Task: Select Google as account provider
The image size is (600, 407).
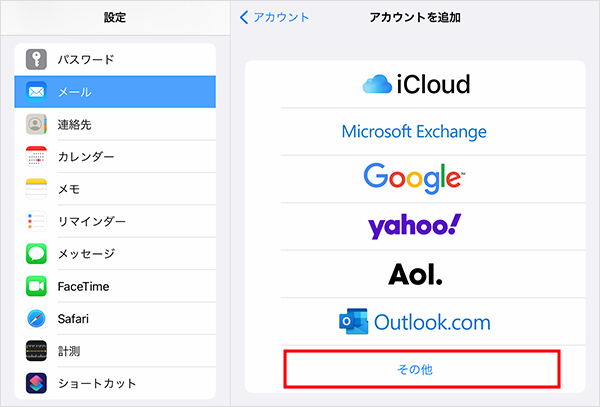Action: coord(414,178)
